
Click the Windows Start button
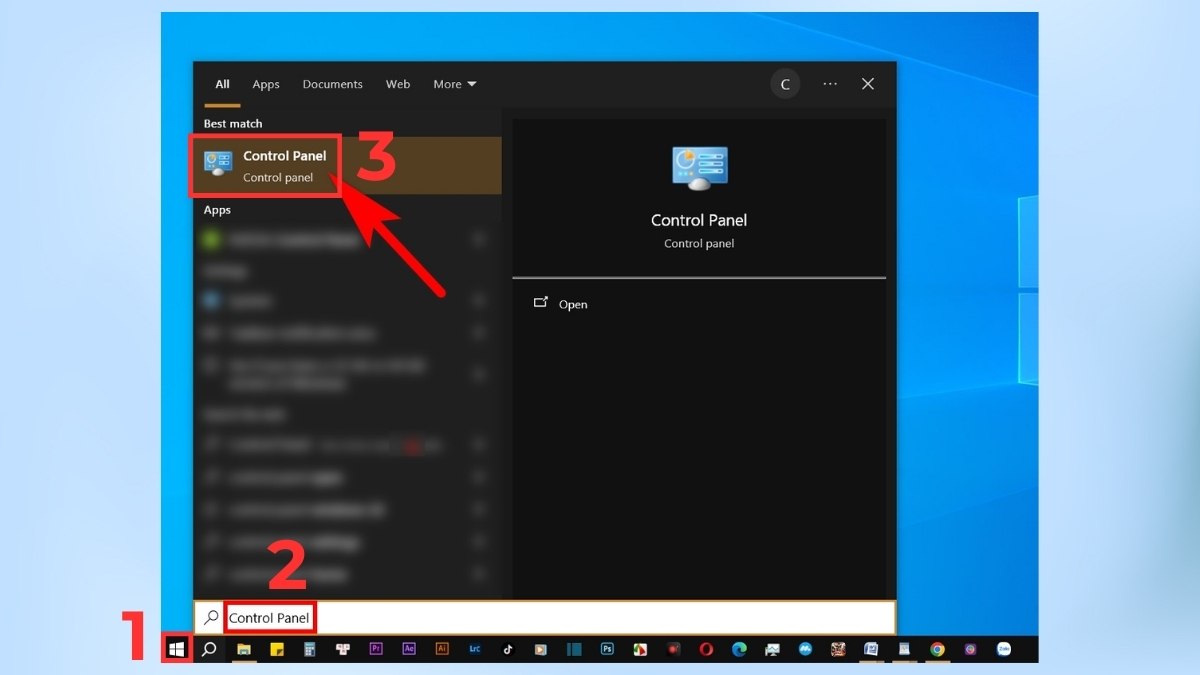[x=177, y=649]
